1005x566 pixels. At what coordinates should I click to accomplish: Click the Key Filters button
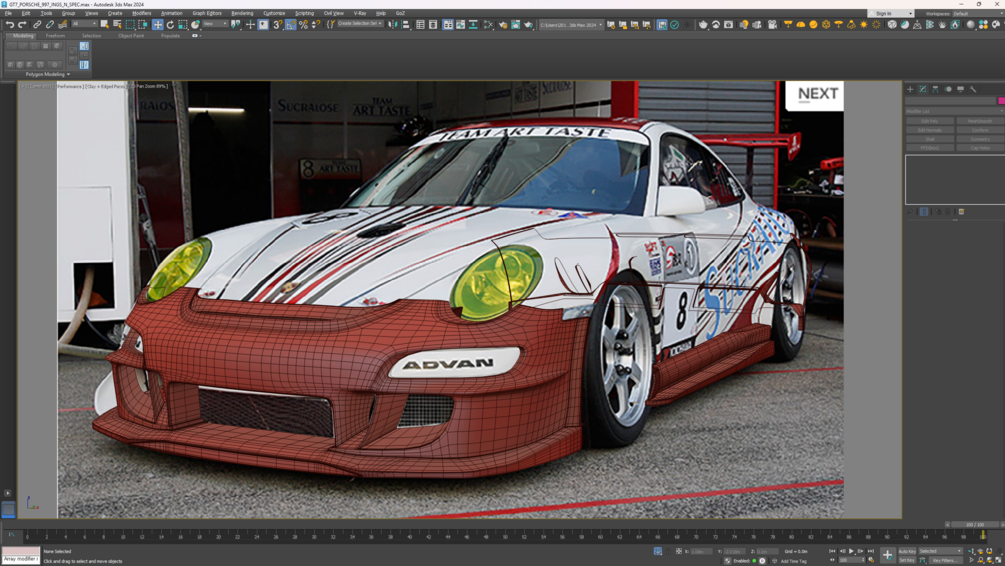944,560
